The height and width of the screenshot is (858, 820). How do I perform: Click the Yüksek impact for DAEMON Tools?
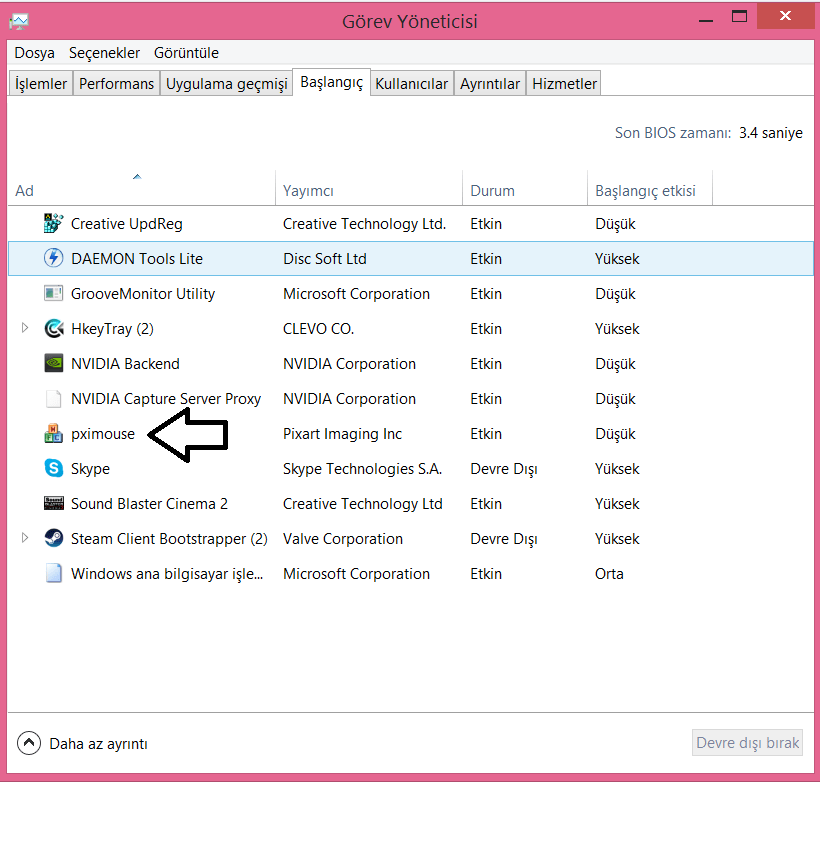pos(617,259)
